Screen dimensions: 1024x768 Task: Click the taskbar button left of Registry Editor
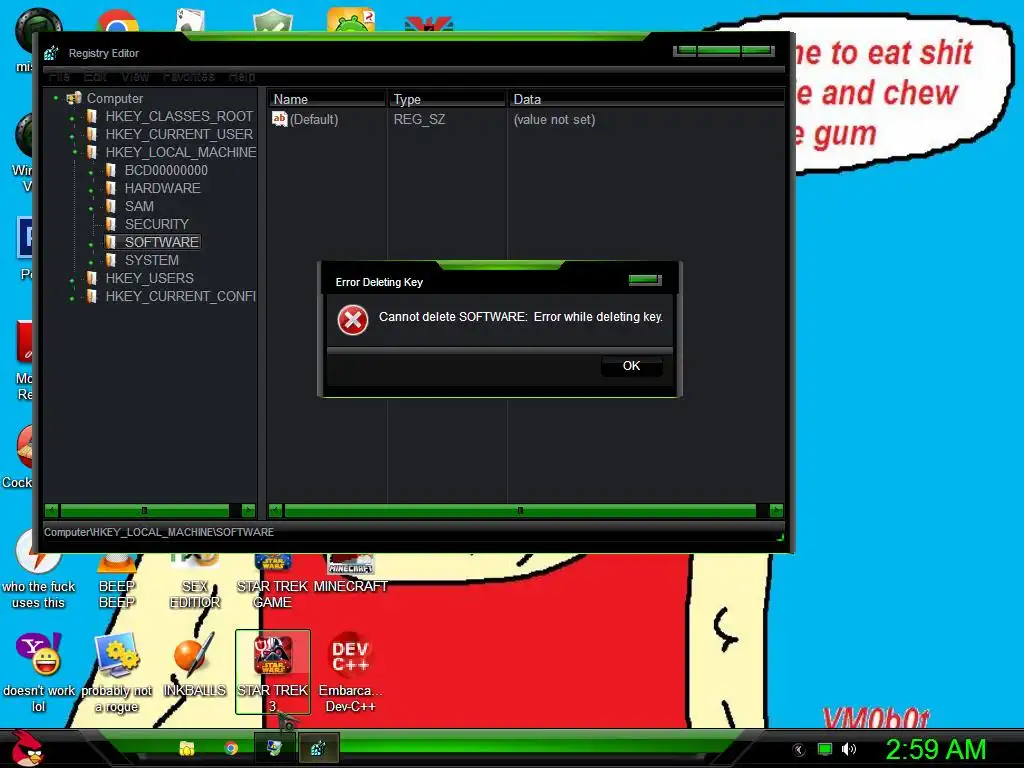[x=274, y=748]
